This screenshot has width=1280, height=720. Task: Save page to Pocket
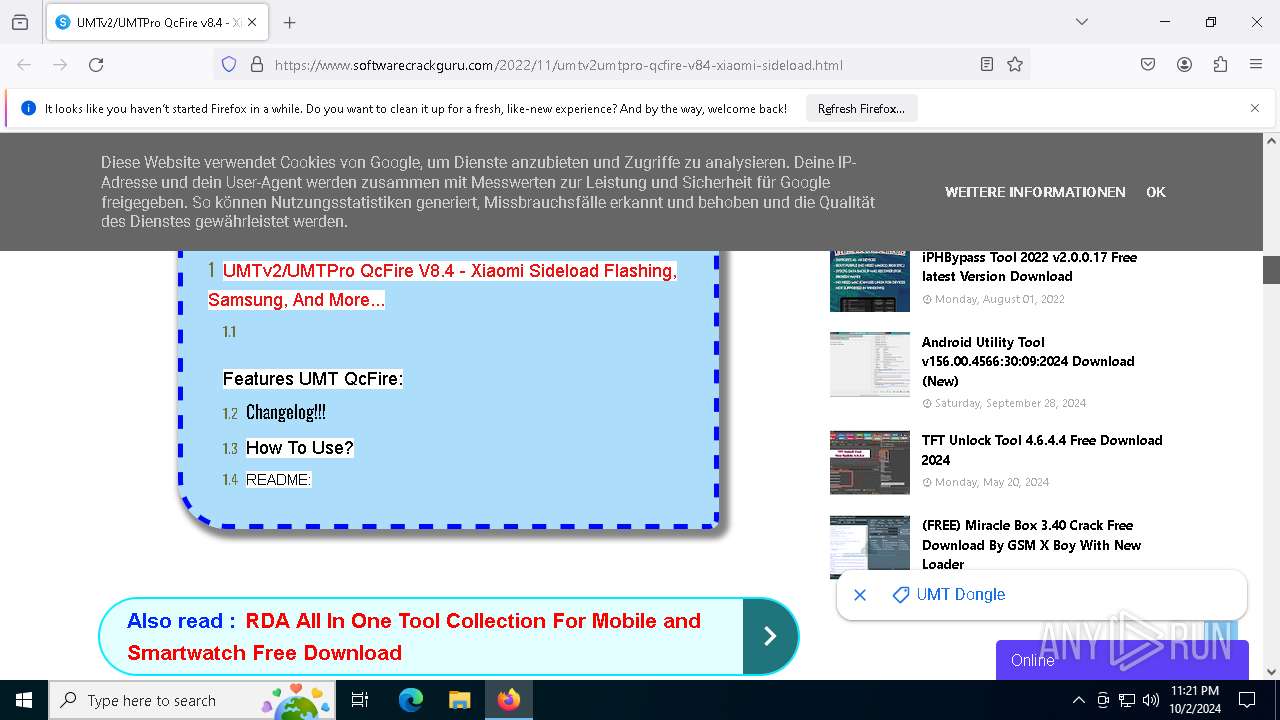(1148, 64)
